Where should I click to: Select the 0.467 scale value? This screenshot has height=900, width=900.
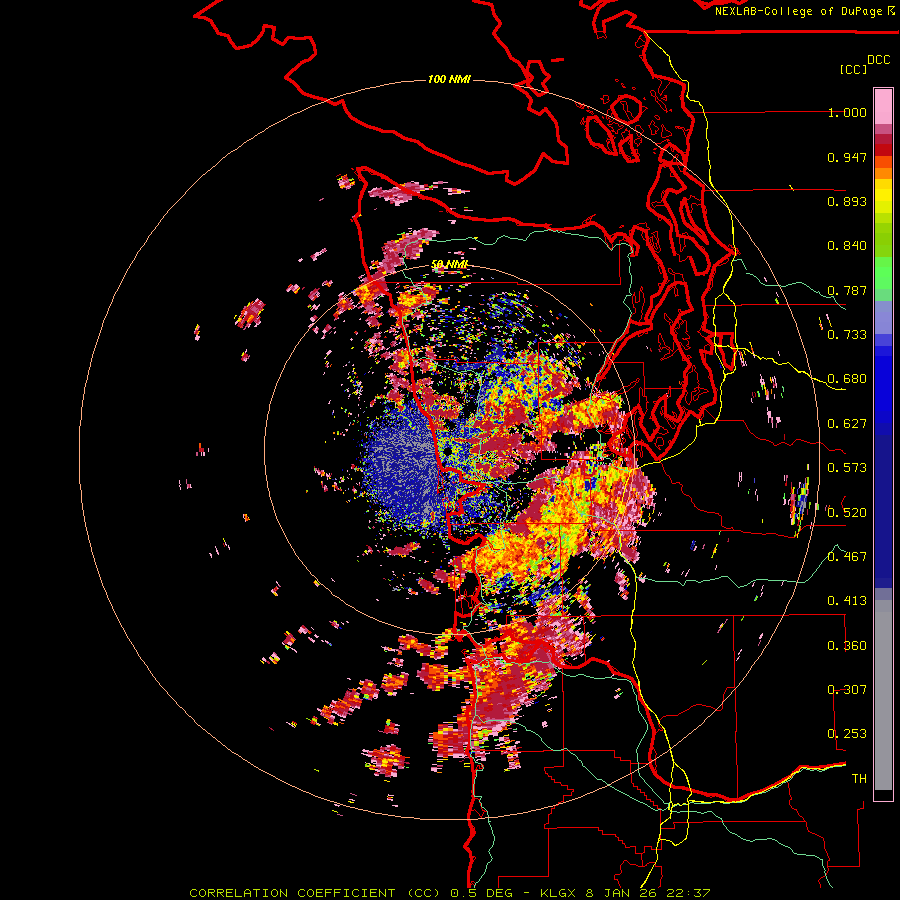847,556
